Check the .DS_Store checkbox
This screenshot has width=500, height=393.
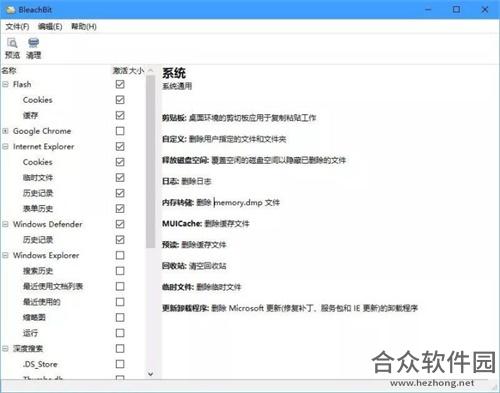point(120,364)
